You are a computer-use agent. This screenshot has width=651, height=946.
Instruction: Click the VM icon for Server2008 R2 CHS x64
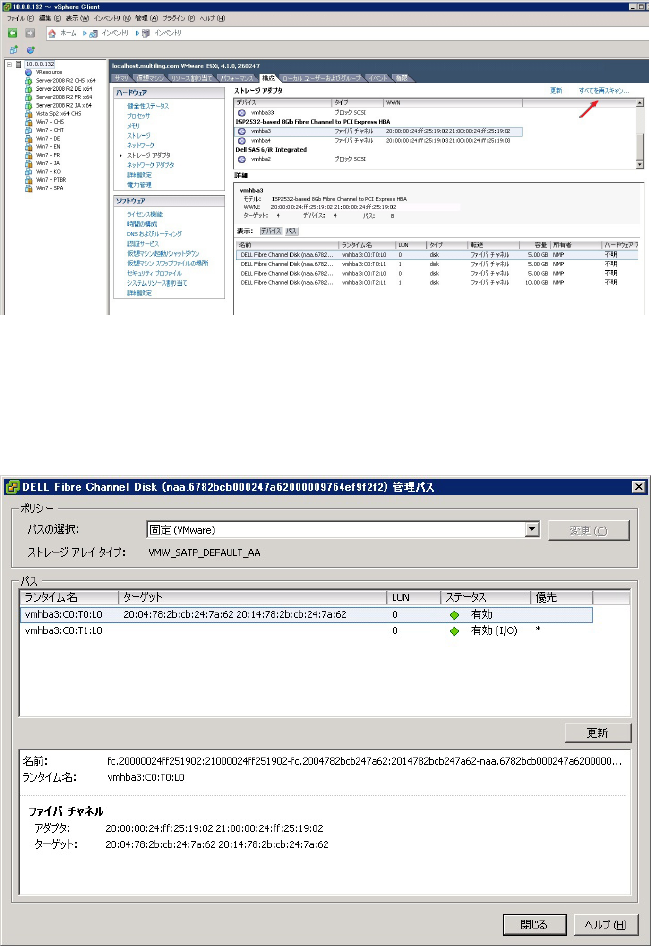pos(28,80)
